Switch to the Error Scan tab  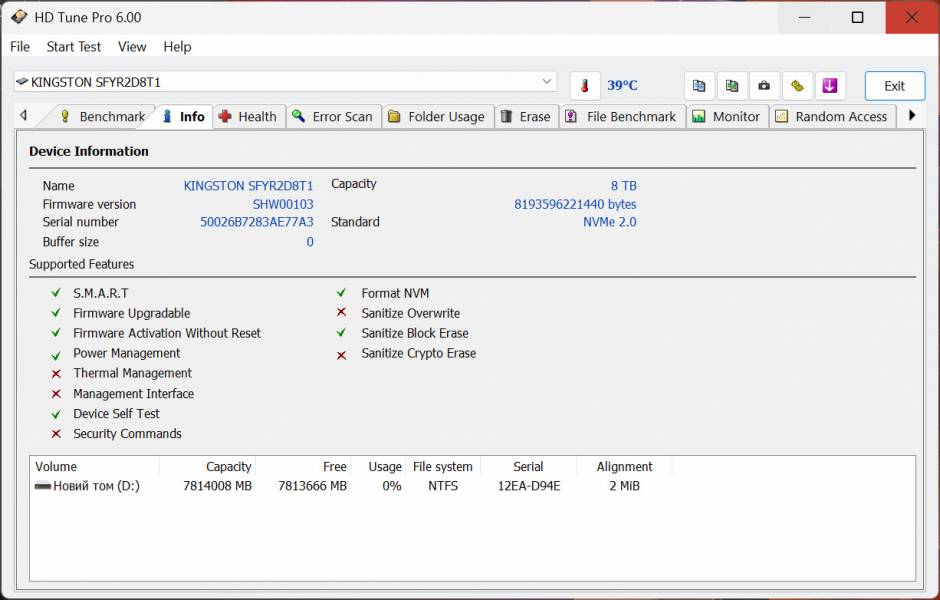332,117
